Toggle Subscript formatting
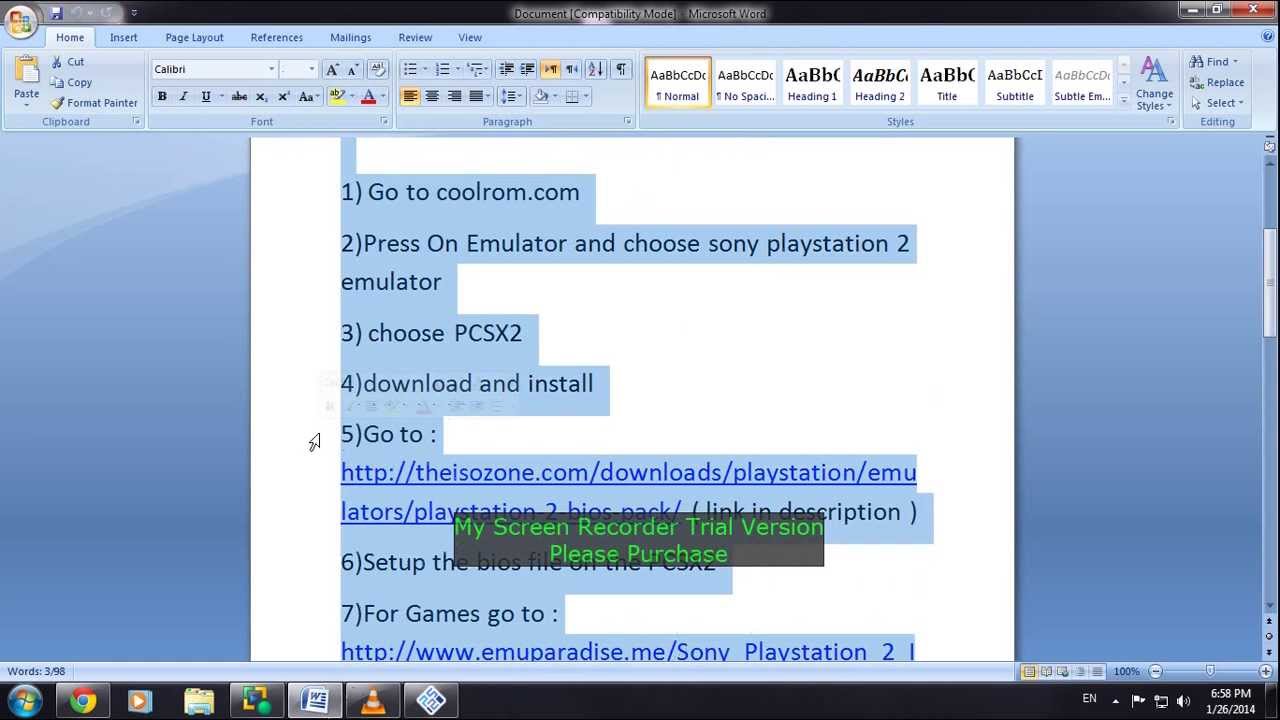1280x720 pixels. click(261, 96)
